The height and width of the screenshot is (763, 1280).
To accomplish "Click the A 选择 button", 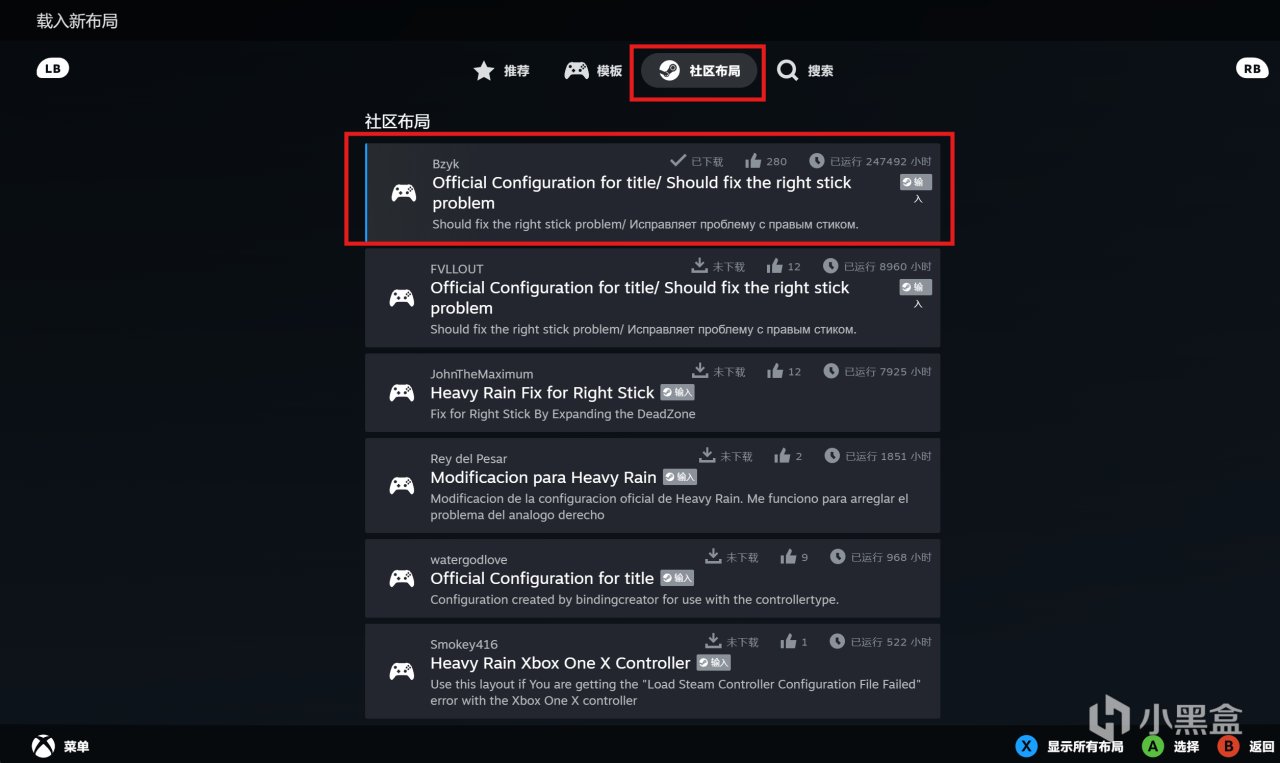I will click(1170, 746).
